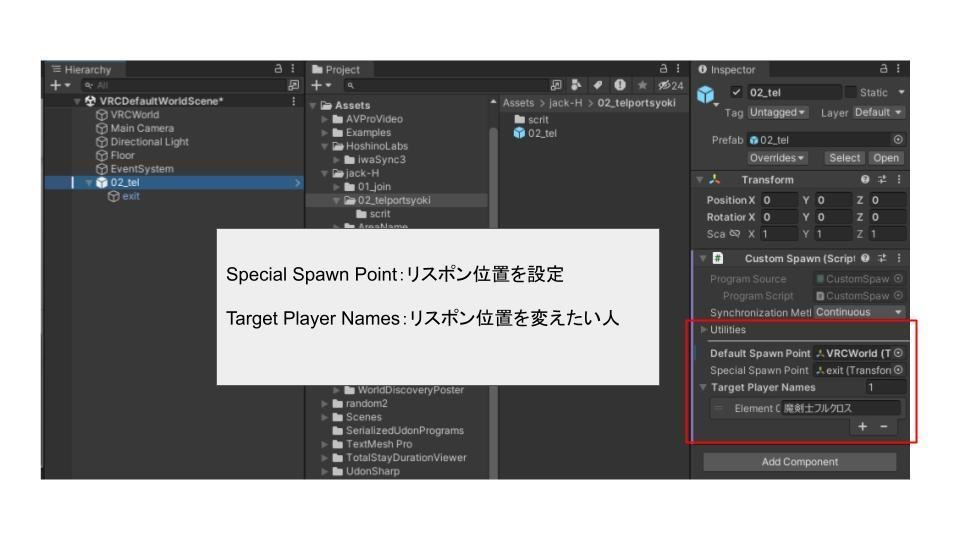
Task: Open the Project create plus dropdown
Action: tap(321, 85)
